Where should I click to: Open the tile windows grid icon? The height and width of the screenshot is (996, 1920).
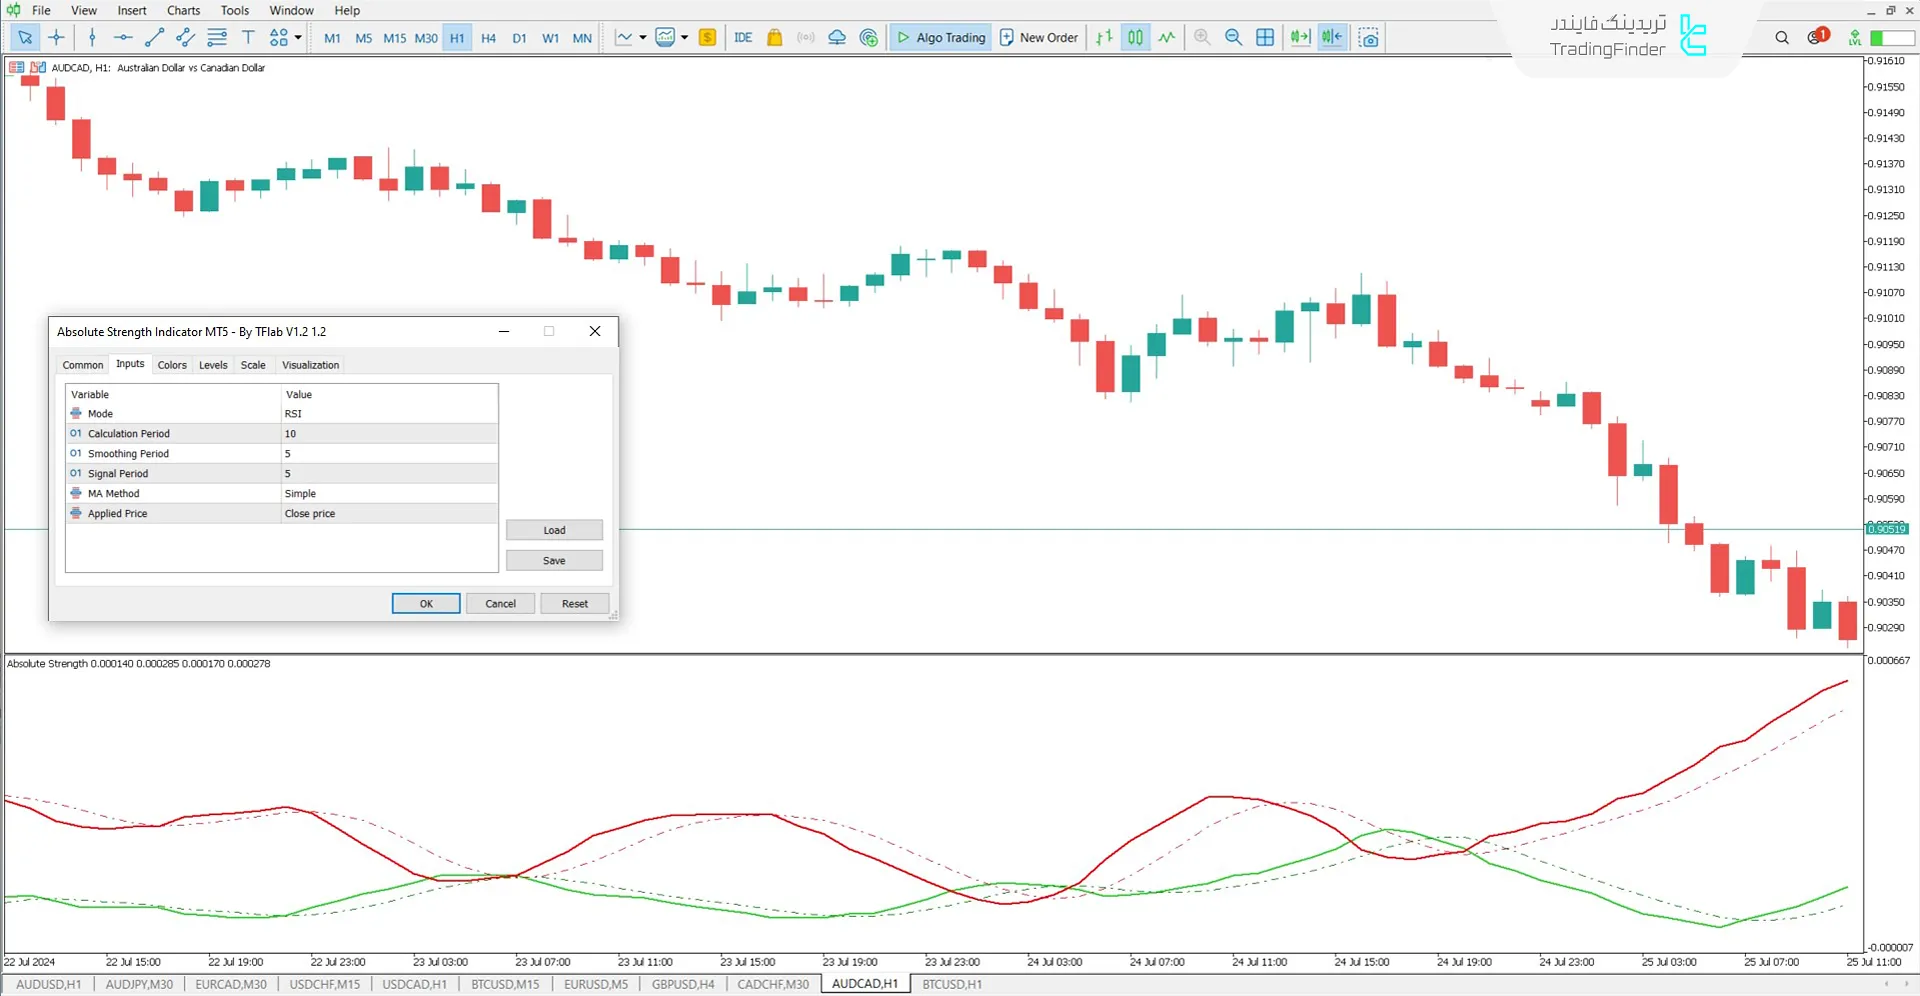pos(1265,38)
